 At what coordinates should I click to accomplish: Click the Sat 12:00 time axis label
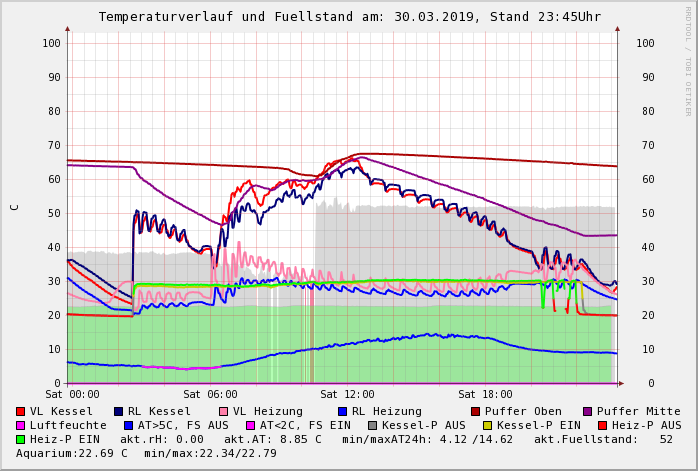[x=347, y=394]
